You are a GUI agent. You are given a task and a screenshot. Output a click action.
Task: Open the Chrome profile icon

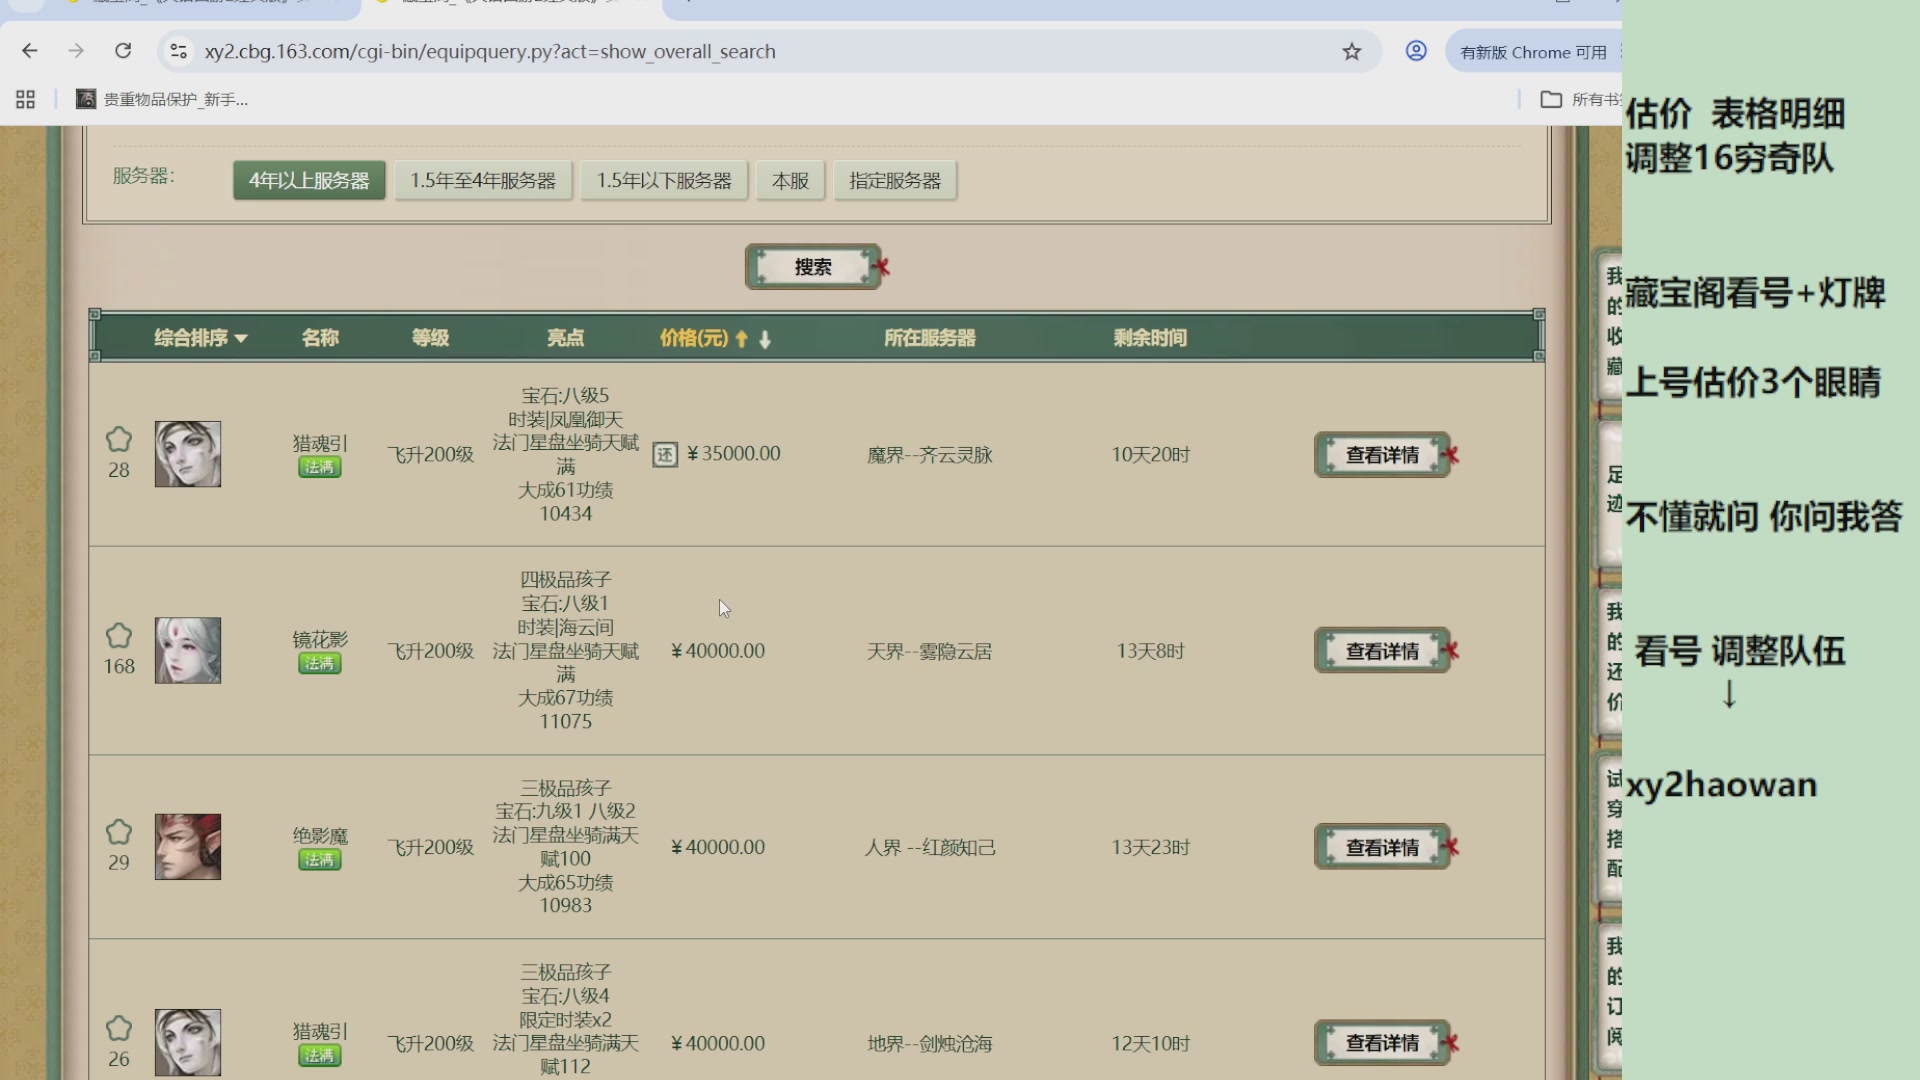1416,51
